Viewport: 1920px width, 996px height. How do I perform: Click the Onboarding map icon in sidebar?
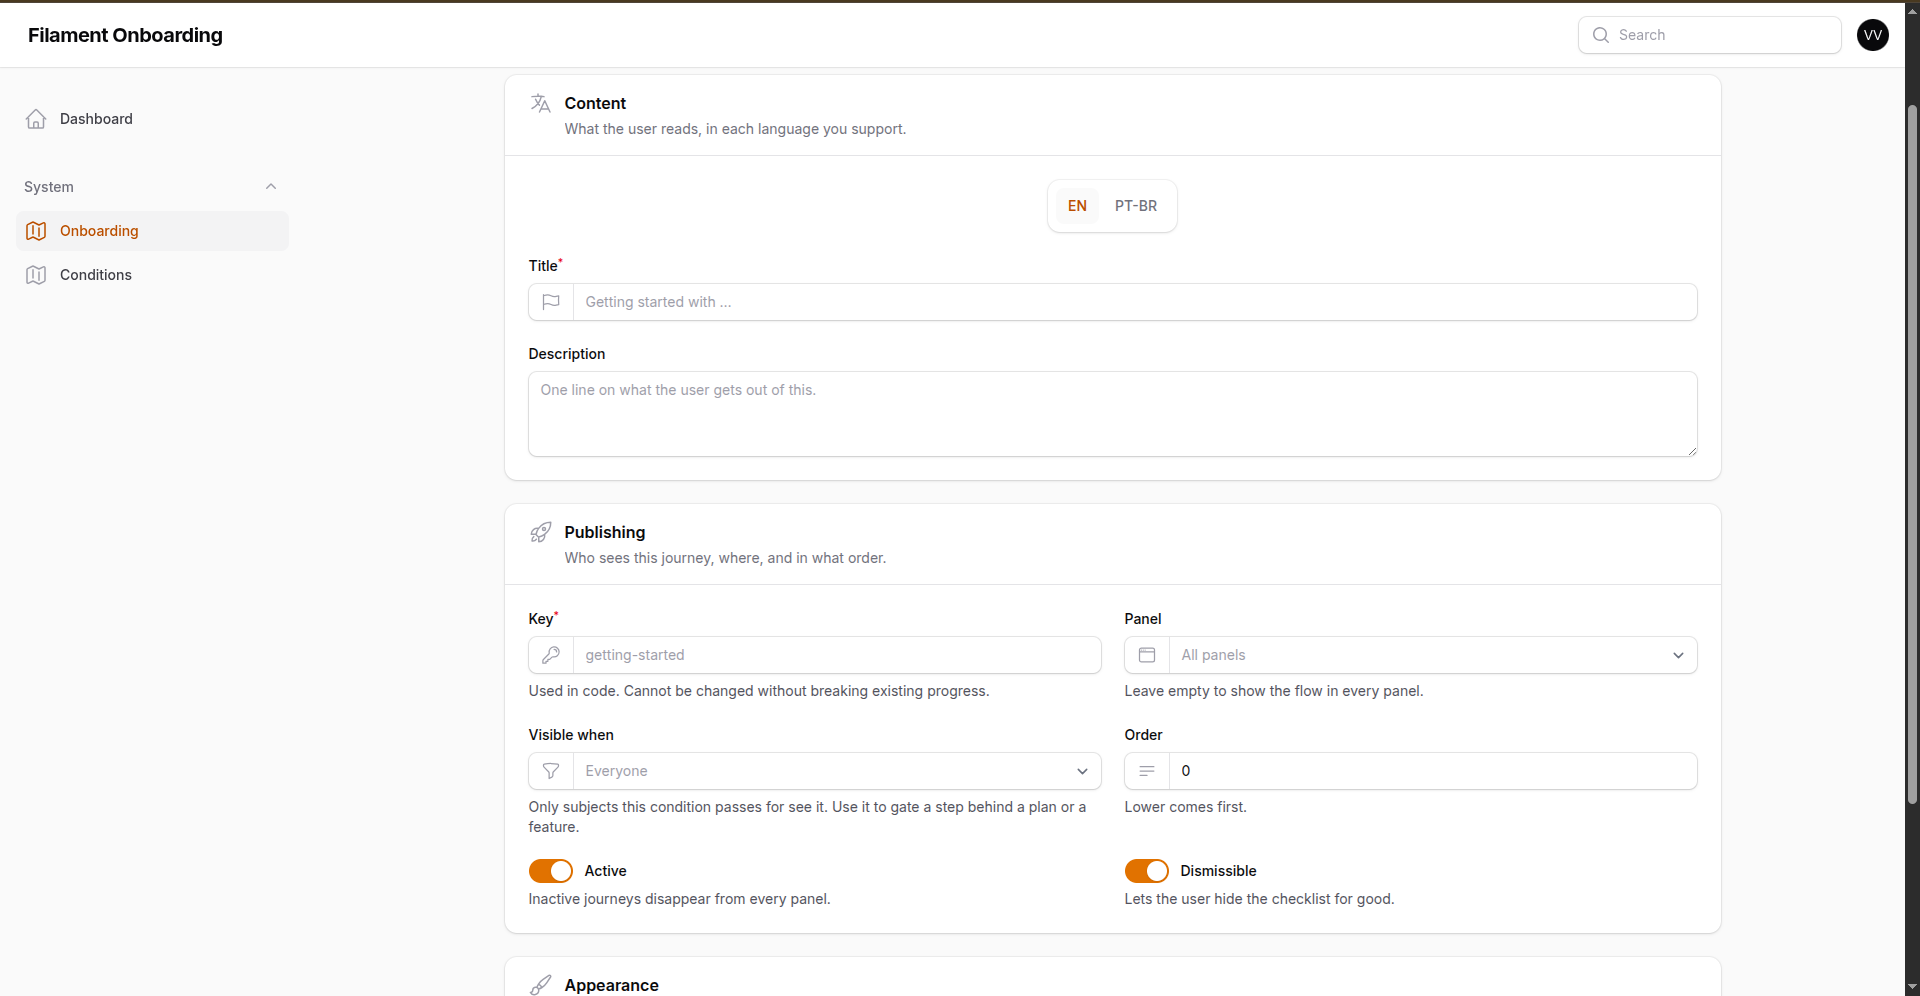coord(36,231)
